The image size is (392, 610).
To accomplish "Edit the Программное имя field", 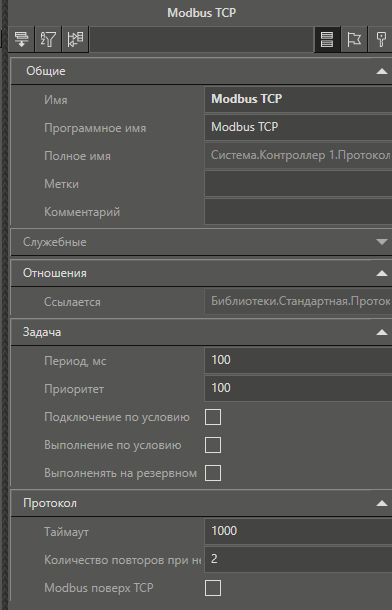I will pos(298,127).
